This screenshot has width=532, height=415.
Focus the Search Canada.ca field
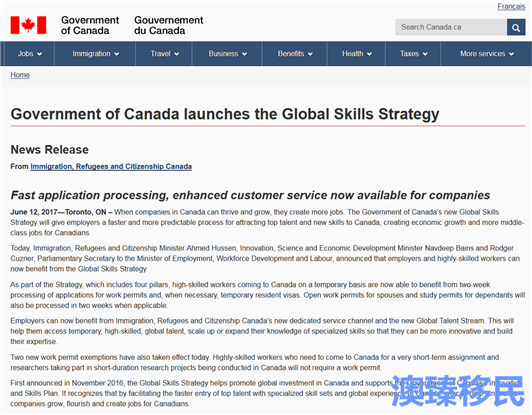(451, 27)
